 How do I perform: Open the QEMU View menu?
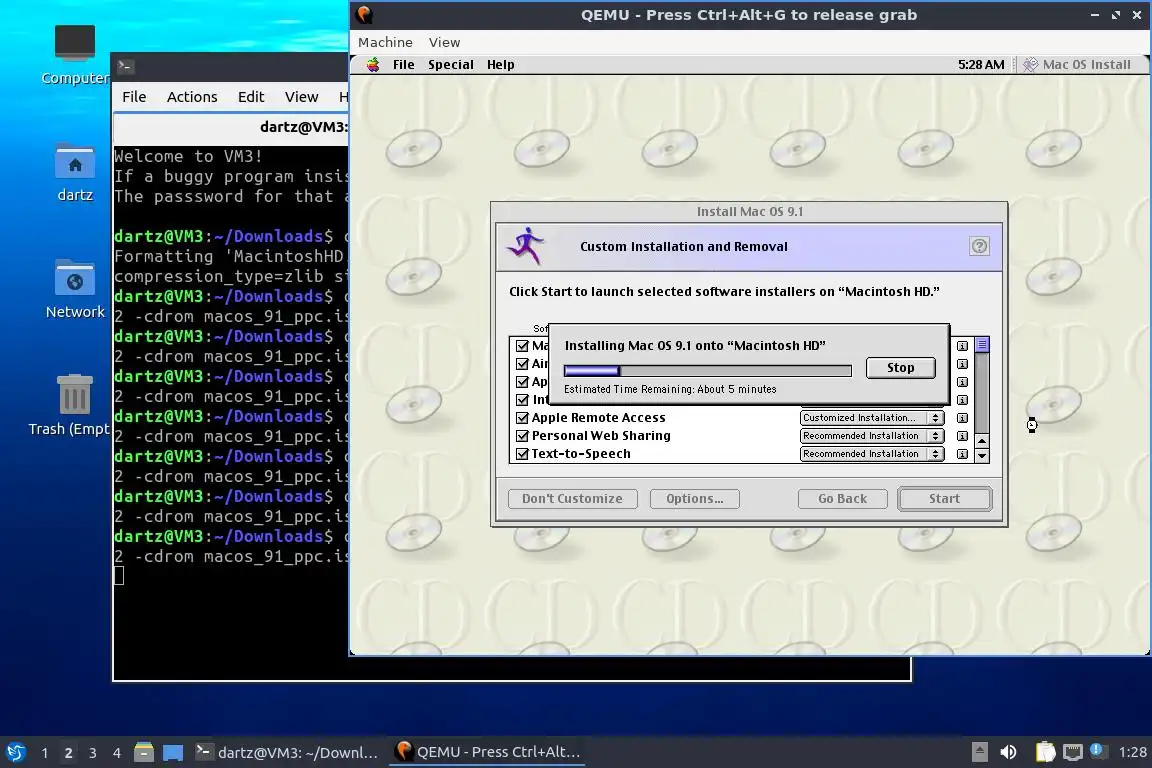444,43
